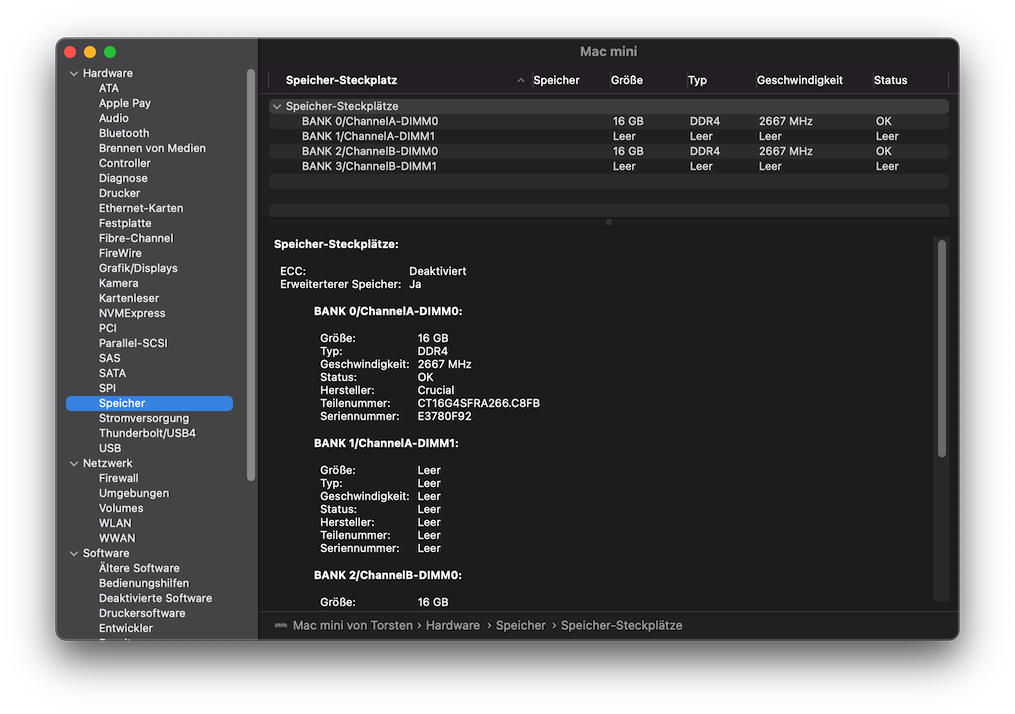Select BANK 0/ChannelA-DIMM0 table row
Viewport: 1015px width, 714px height.
point(370,121)
